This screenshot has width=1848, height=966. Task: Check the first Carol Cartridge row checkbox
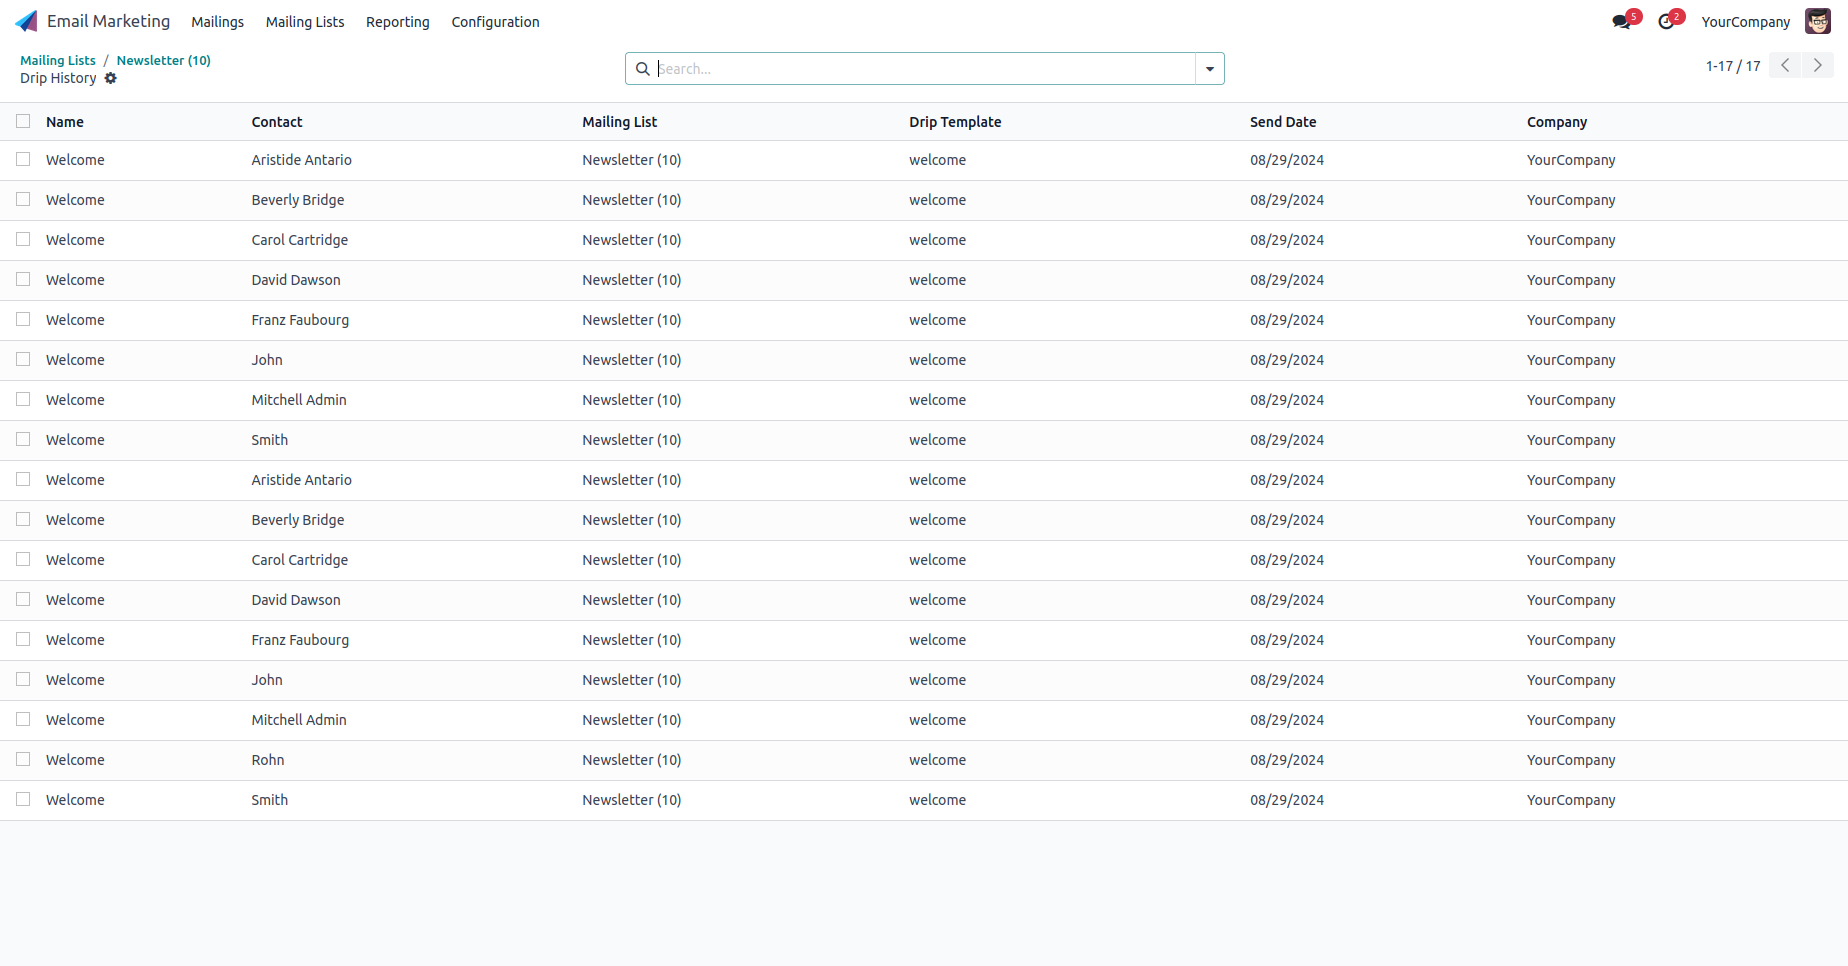[23, 239]
